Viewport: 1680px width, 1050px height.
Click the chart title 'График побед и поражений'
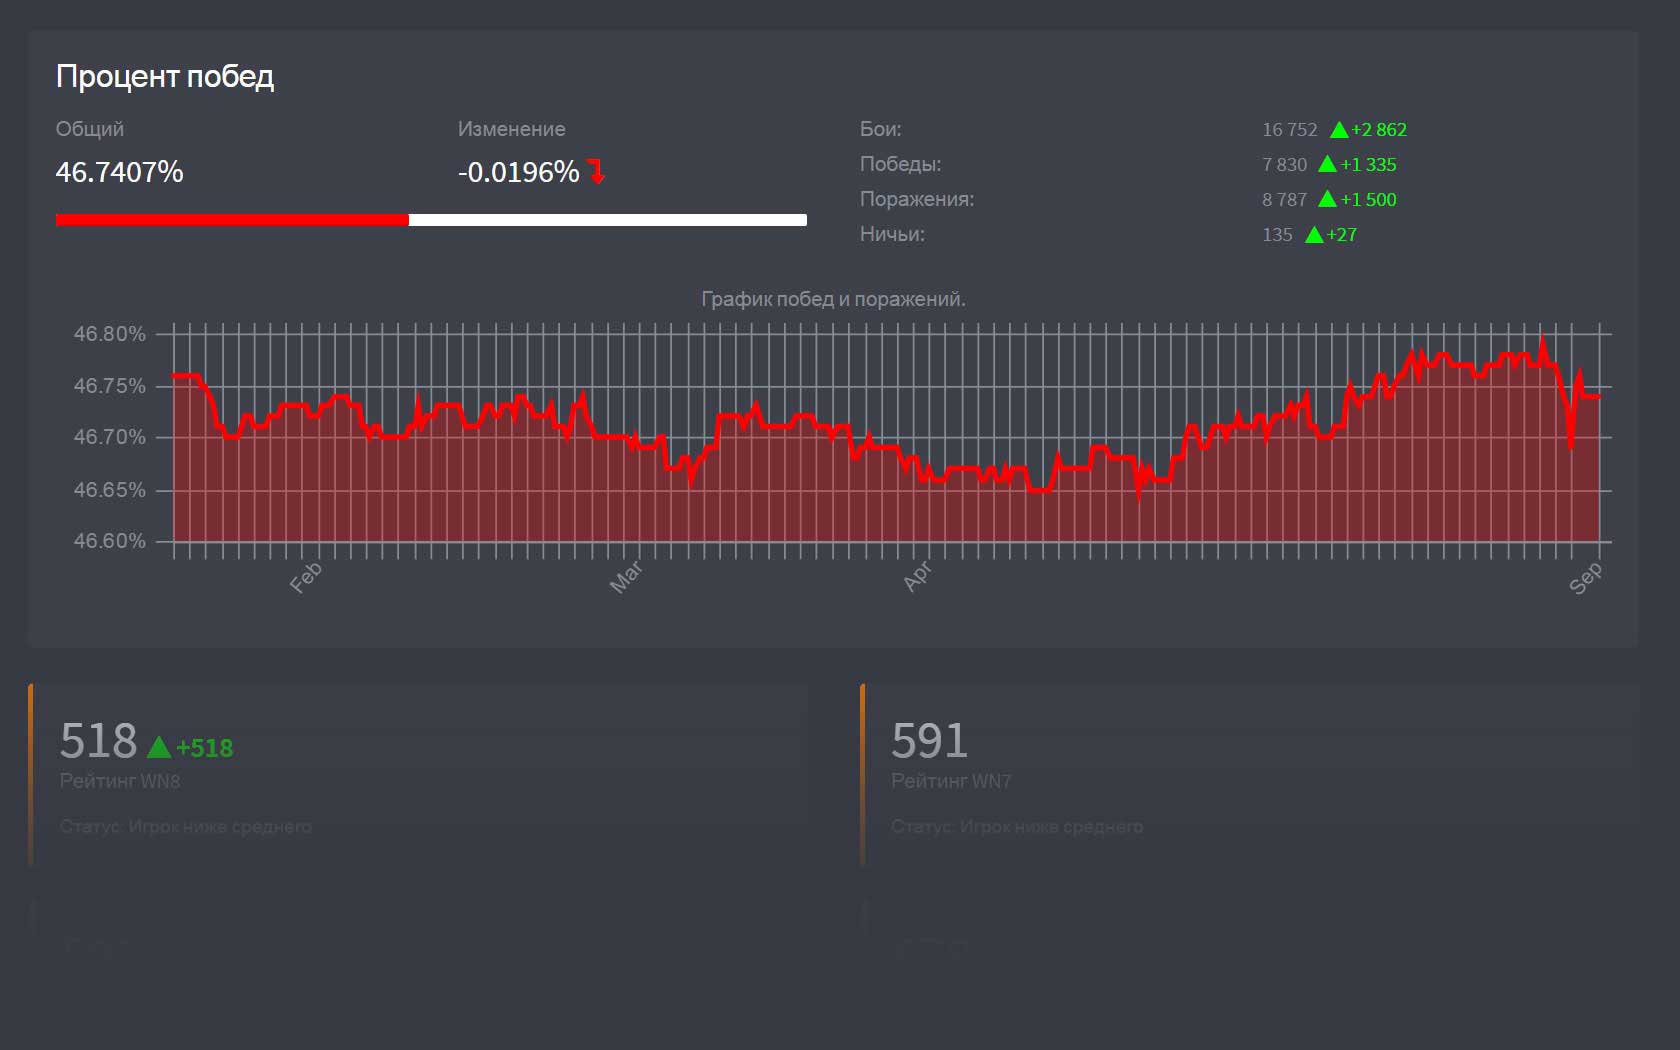[833, 299]
